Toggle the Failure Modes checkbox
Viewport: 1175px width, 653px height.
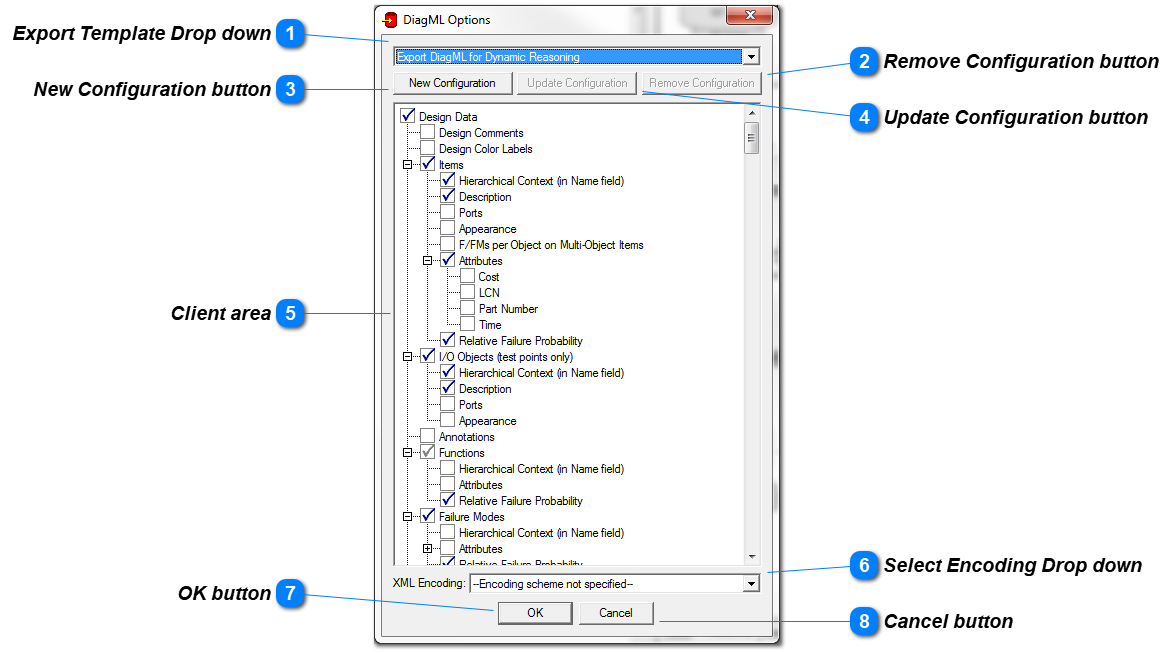(428, 516)
